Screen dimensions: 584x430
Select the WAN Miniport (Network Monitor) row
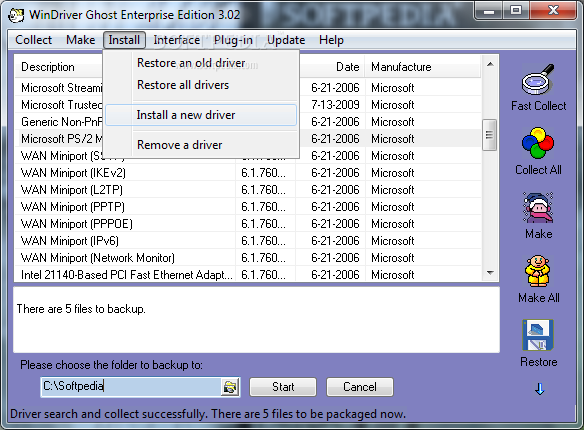click(248, 258)
